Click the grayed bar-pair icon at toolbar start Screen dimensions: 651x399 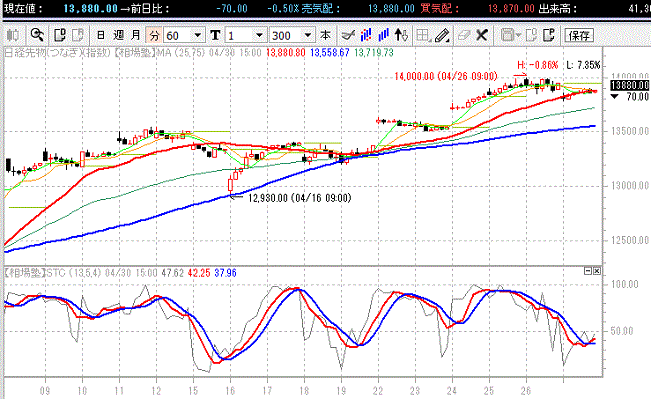tap(13, 35)
